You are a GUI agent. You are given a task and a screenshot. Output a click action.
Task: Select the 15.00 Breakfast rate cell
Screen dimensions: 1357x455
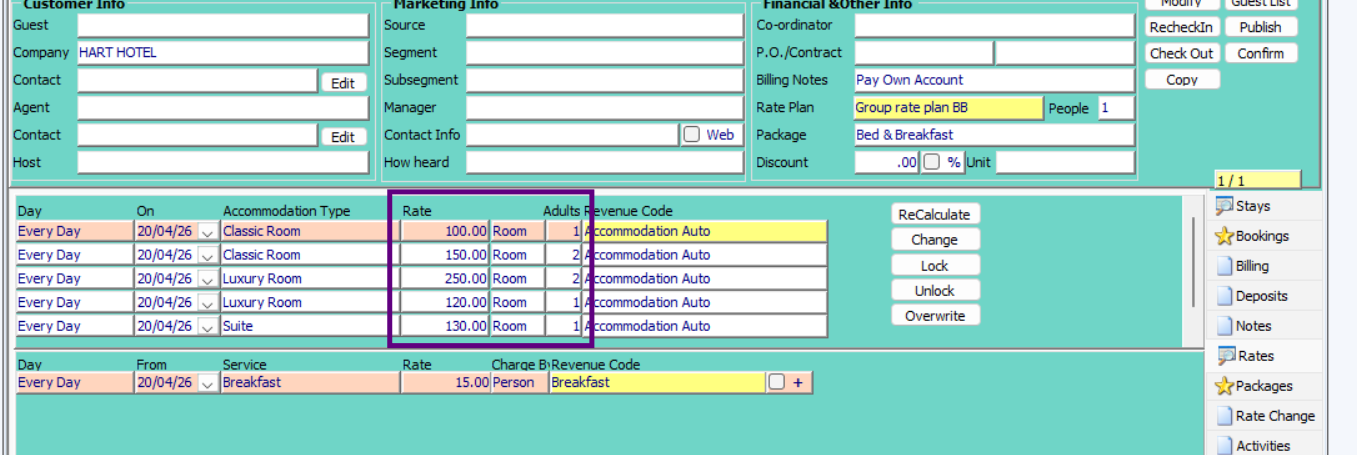(445, 382)
